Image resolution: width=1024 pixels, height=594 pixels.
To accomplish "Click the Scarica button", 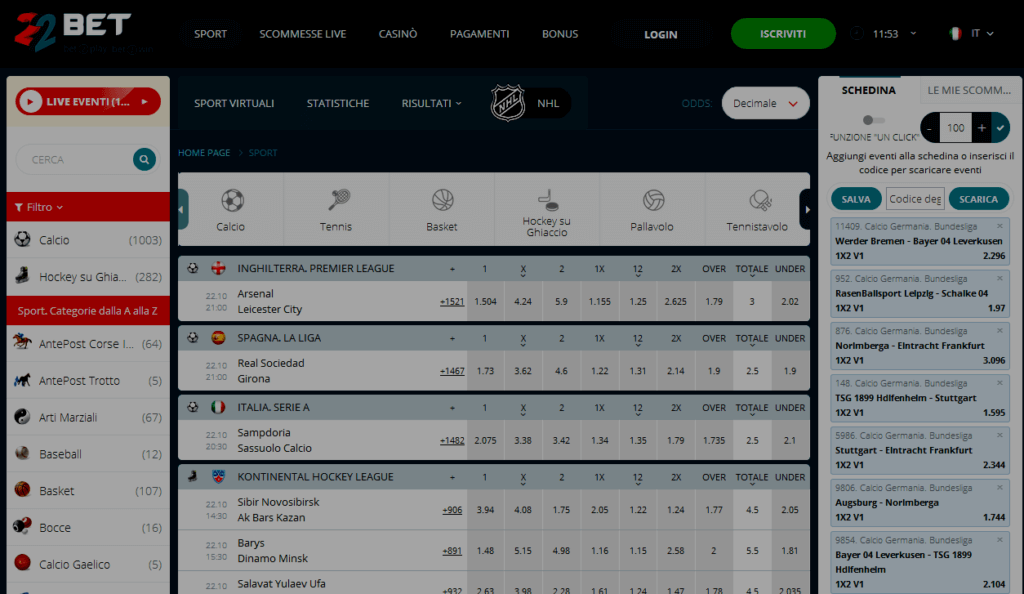I will pos(978,199).
